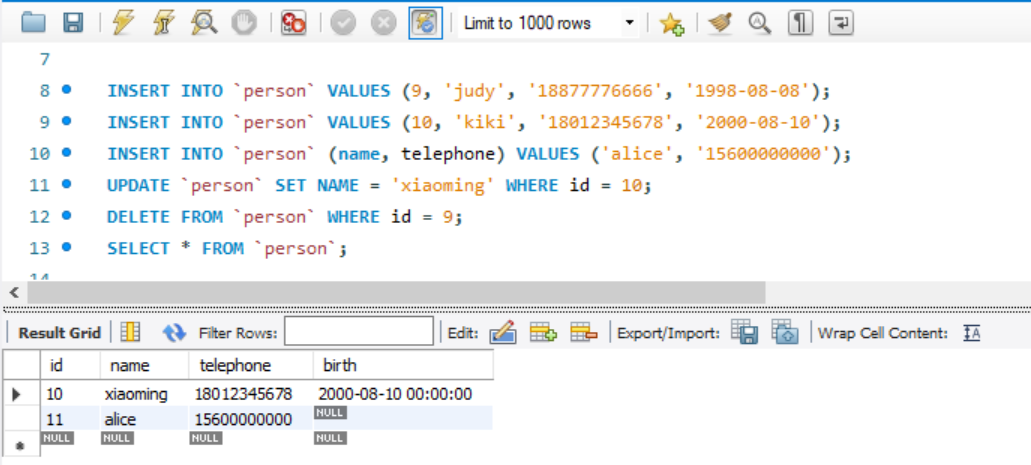Click NULL name cell in the new row
Image resolution: width=1031 pixels, height=465 pixels.
[x=117, y=438]
